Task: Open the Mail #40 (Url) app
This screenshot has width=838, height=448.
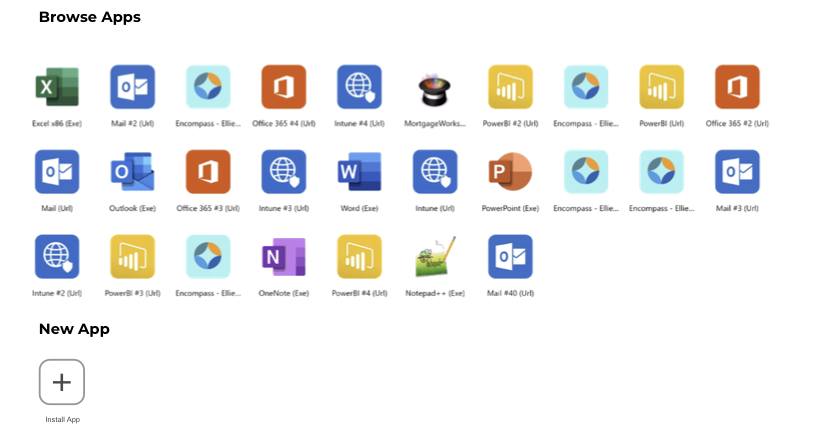Action: (510, 257)
